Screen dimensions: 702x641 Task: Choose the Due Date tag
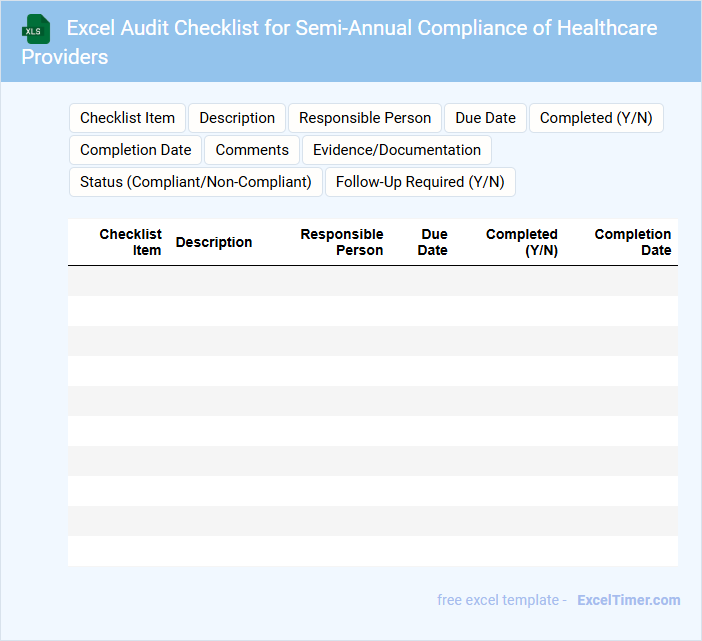(485, 118)
